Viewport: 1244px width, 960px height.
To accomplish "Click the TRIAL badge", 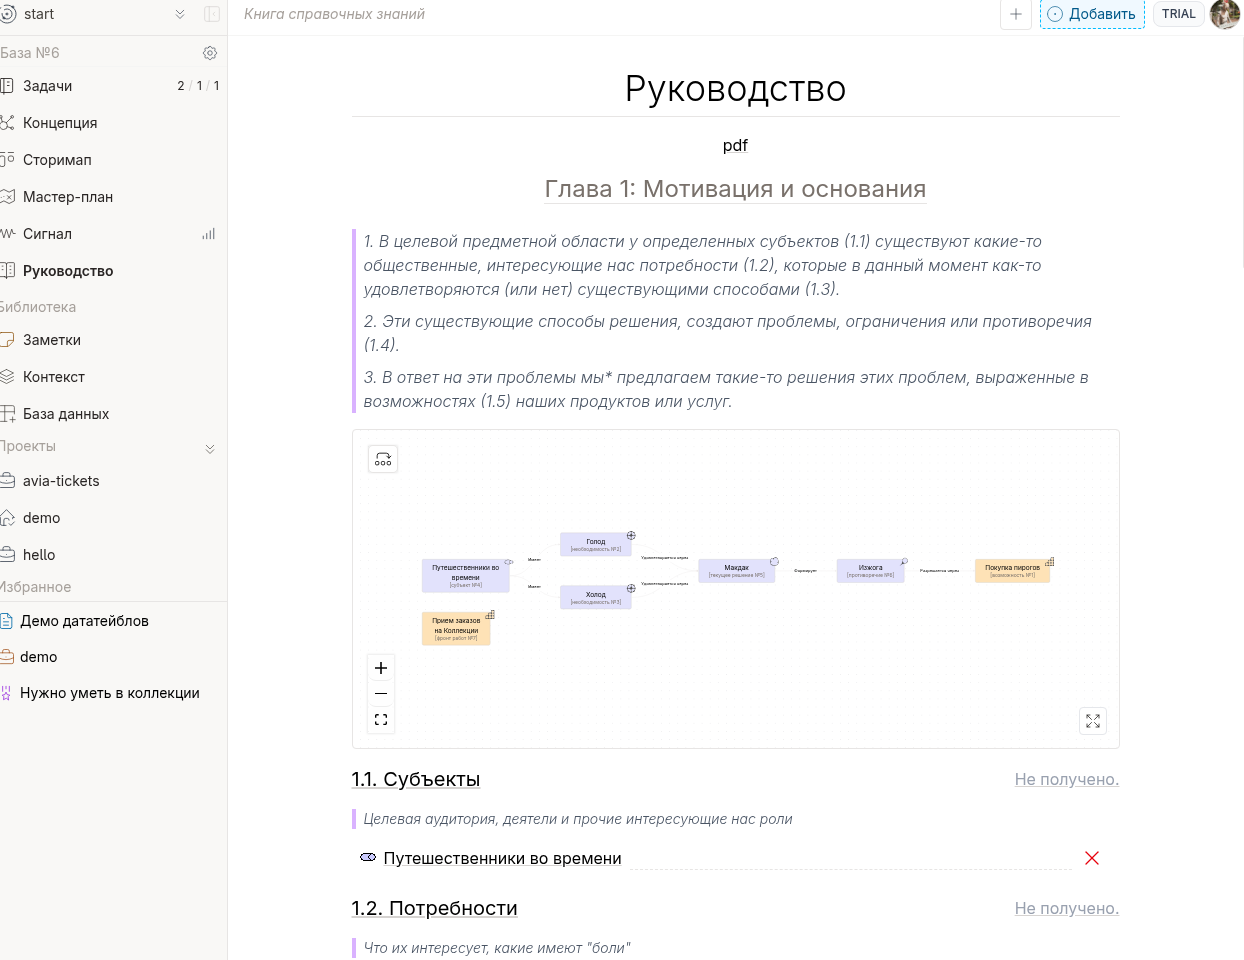I will pyautogui.click(x=1178, y=14).
